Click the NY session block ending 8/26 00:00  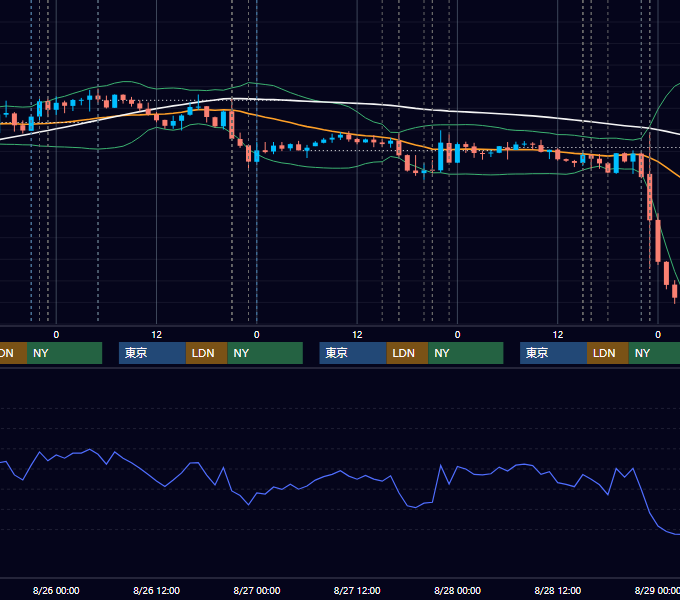coord(64,353)
